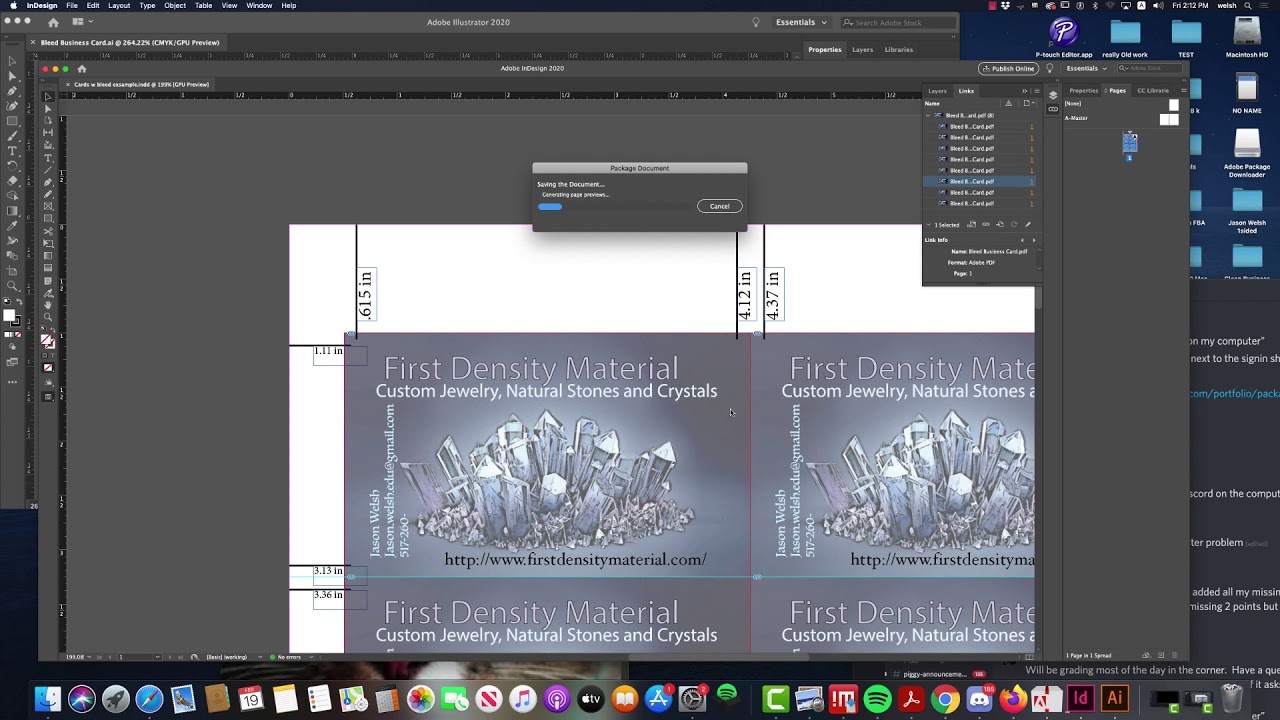Screen dimensions: 1280x720
Task: Click the Search Adobe Stock field in Illustrator
Action: tap(896, 22)
